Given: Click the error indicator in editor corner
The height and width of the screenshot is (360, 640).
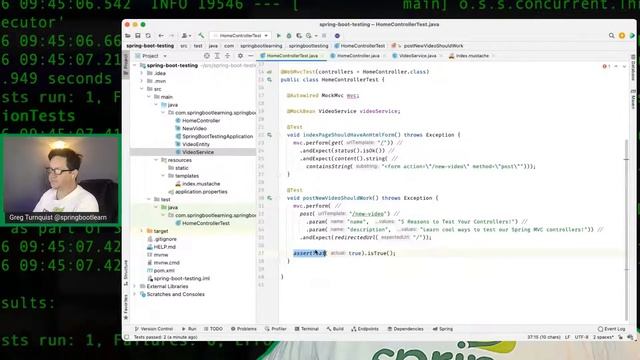Looking at the screenshot, I should tap(606, 66).
